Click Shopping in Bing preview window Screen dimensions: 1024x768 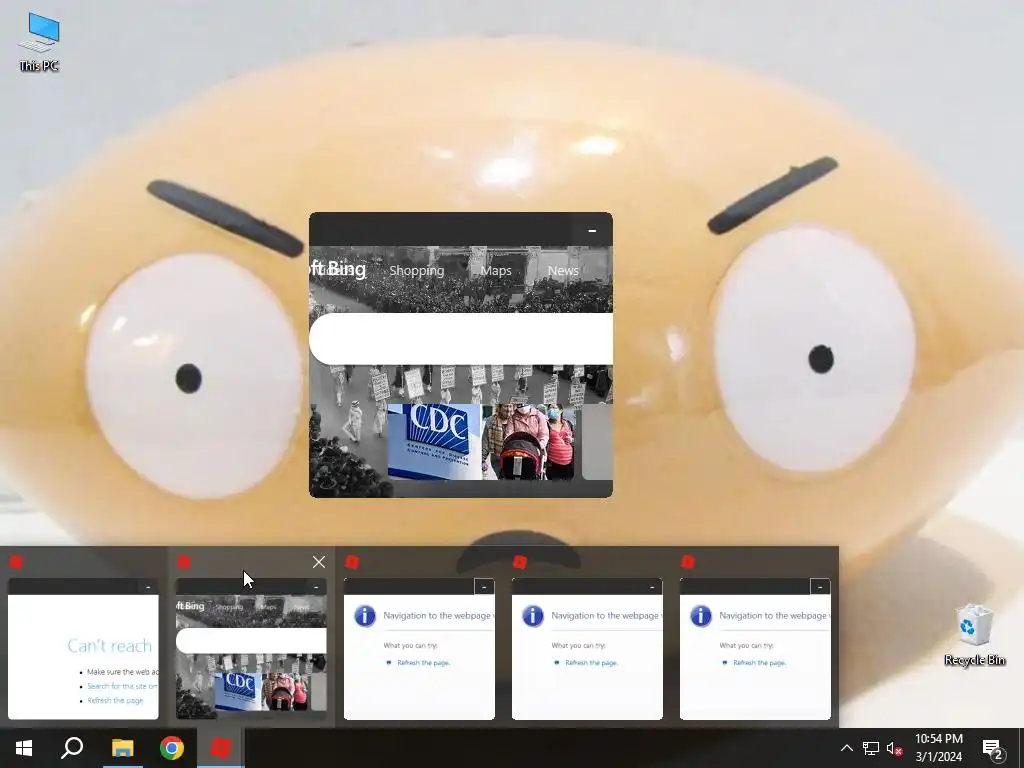click(x=417, y=270)
